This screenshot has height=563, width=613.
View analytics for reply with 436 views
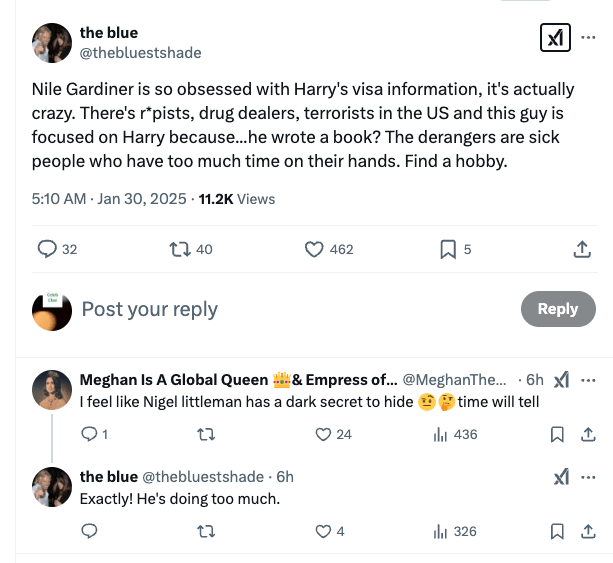tap(440, 435)
